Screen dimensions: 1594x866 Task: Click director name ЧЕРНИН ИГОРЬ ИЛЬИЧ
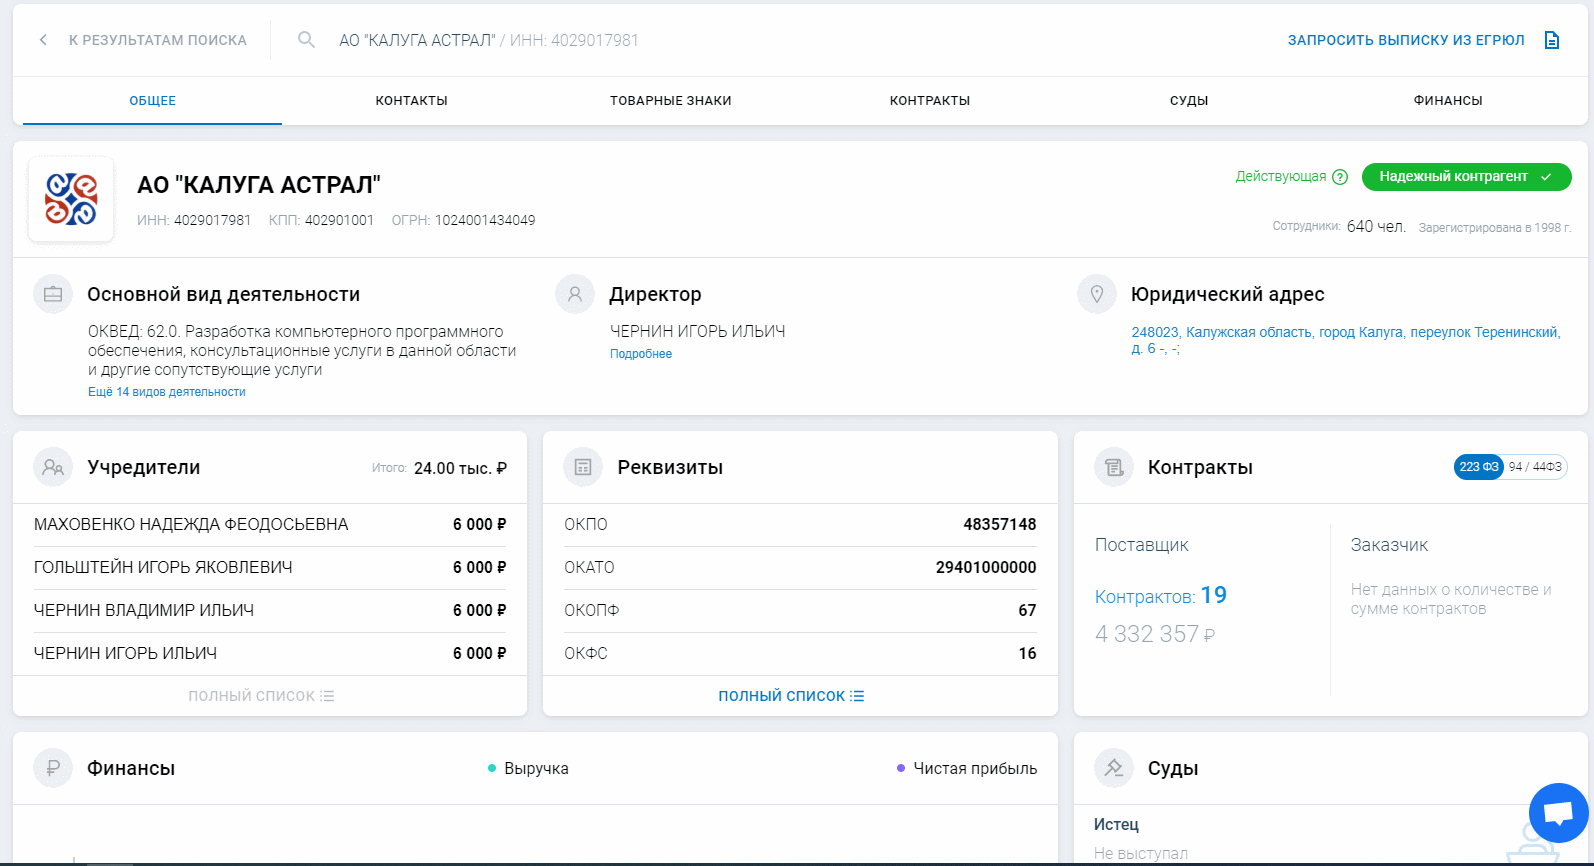point(698,331)
